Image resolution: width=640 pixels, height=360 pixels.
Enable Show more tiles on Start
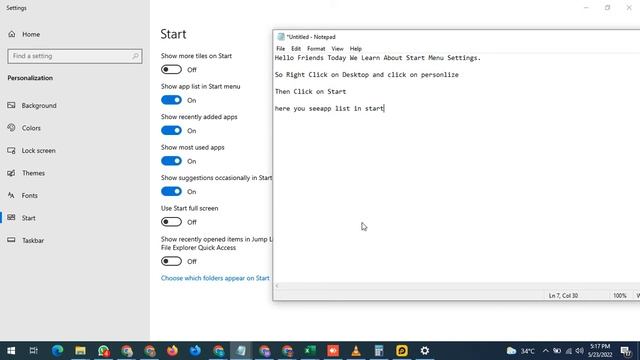point(171,69)
